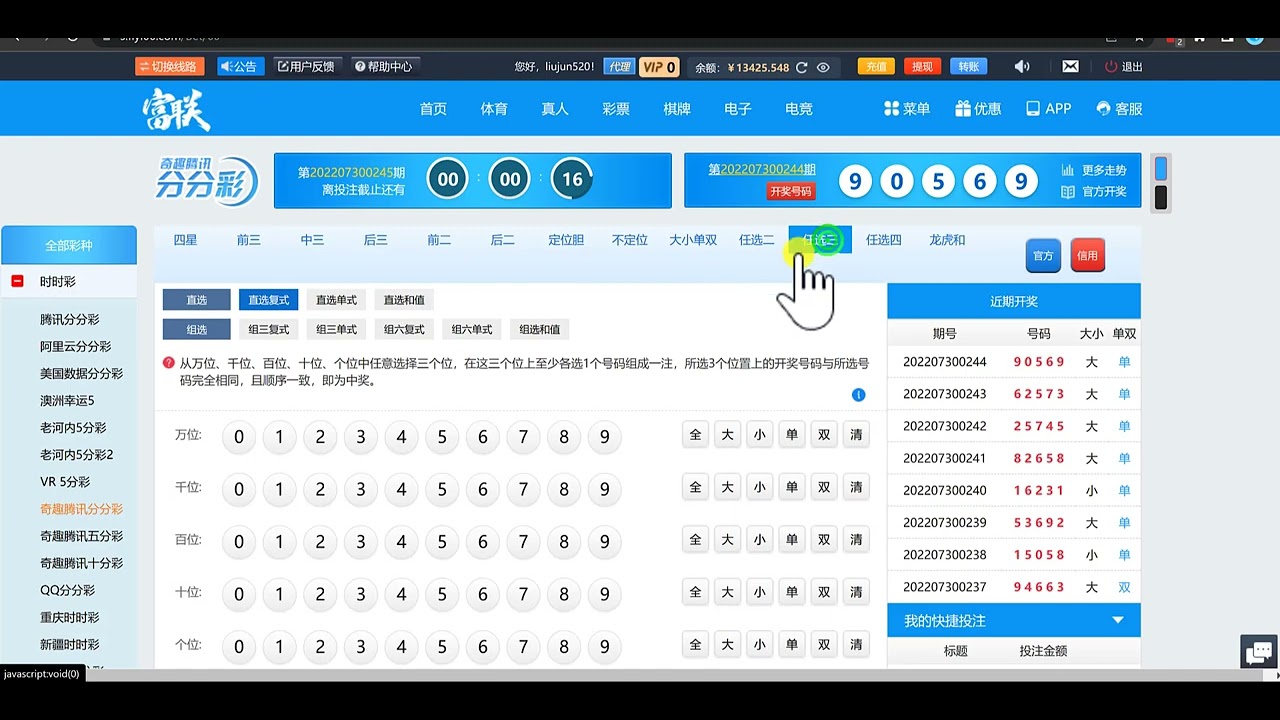Open 官方开奖 official draw link
Viewport: 1280px width, 720px height.
tap(1093, 192)
